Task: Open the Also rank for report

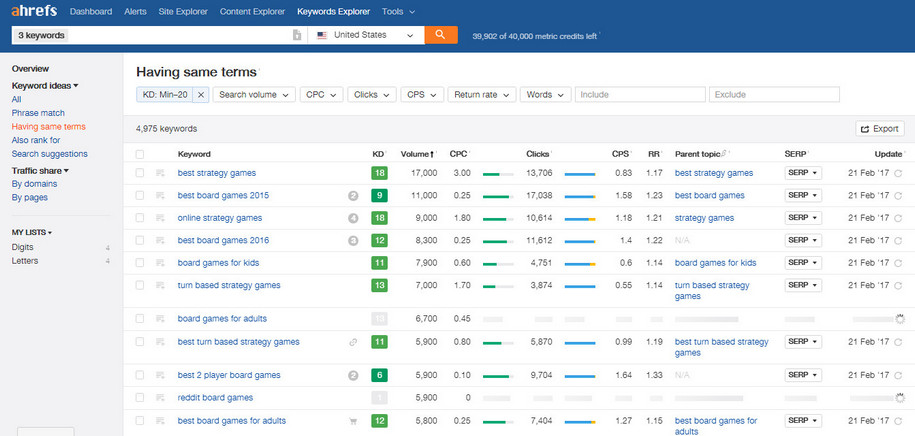Action: pyautogui.click(x=36, y=140)
